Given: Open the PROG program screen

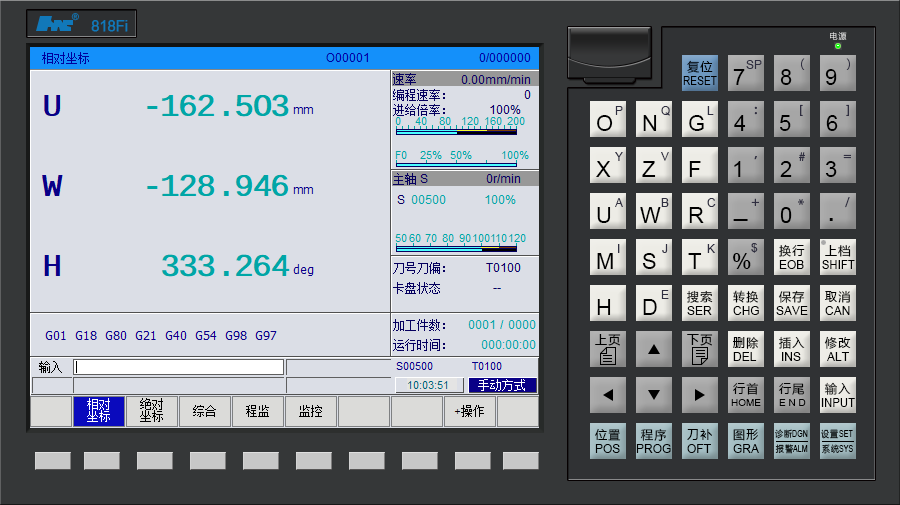Looking at the screenshot, I should click(x=653, y=441).
